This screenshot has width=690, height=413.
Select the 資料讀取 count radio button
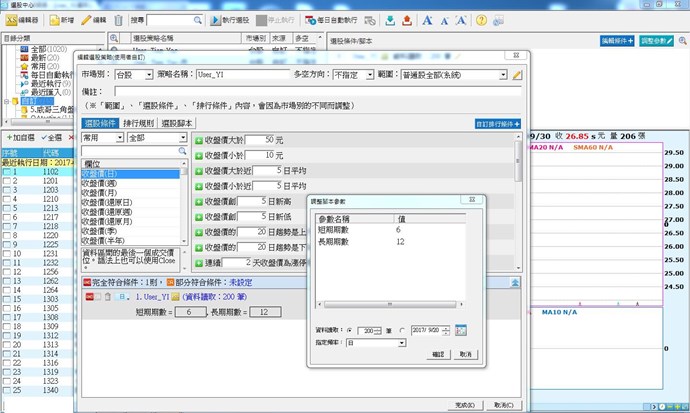tap(348, 330)
